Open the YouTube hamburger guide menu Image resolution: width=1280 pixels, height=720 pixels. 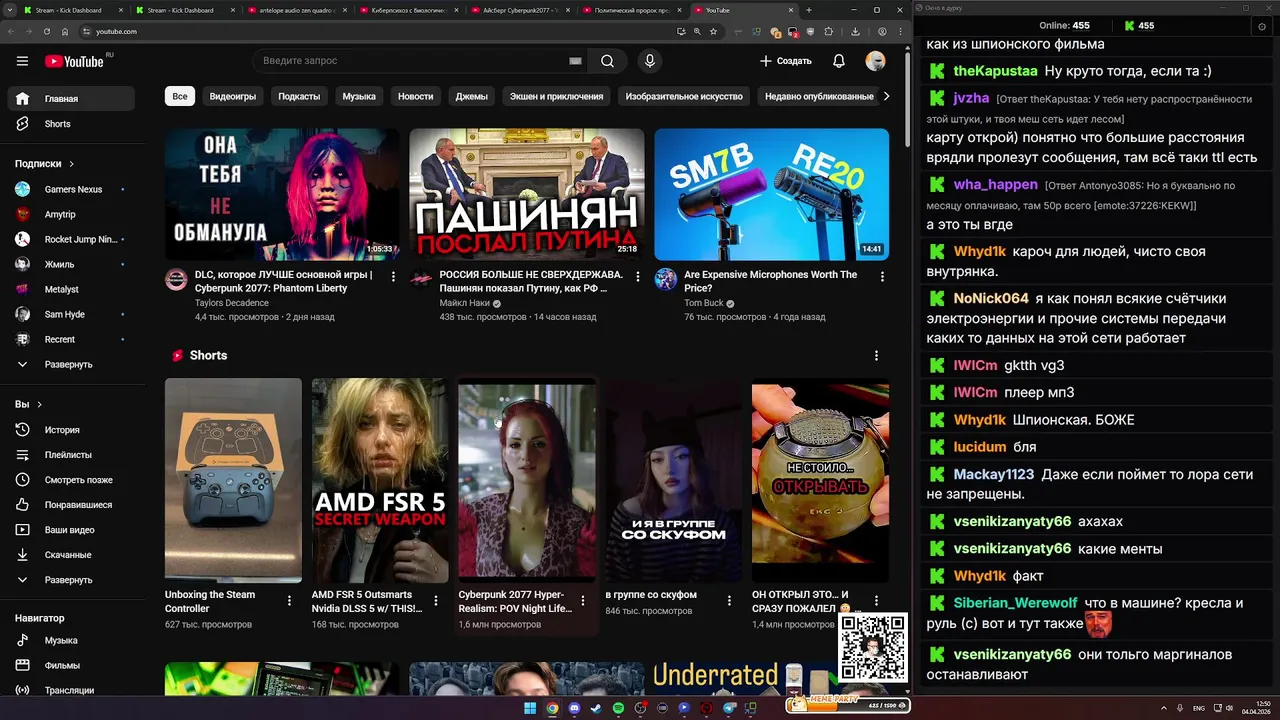tap(22, 61)
